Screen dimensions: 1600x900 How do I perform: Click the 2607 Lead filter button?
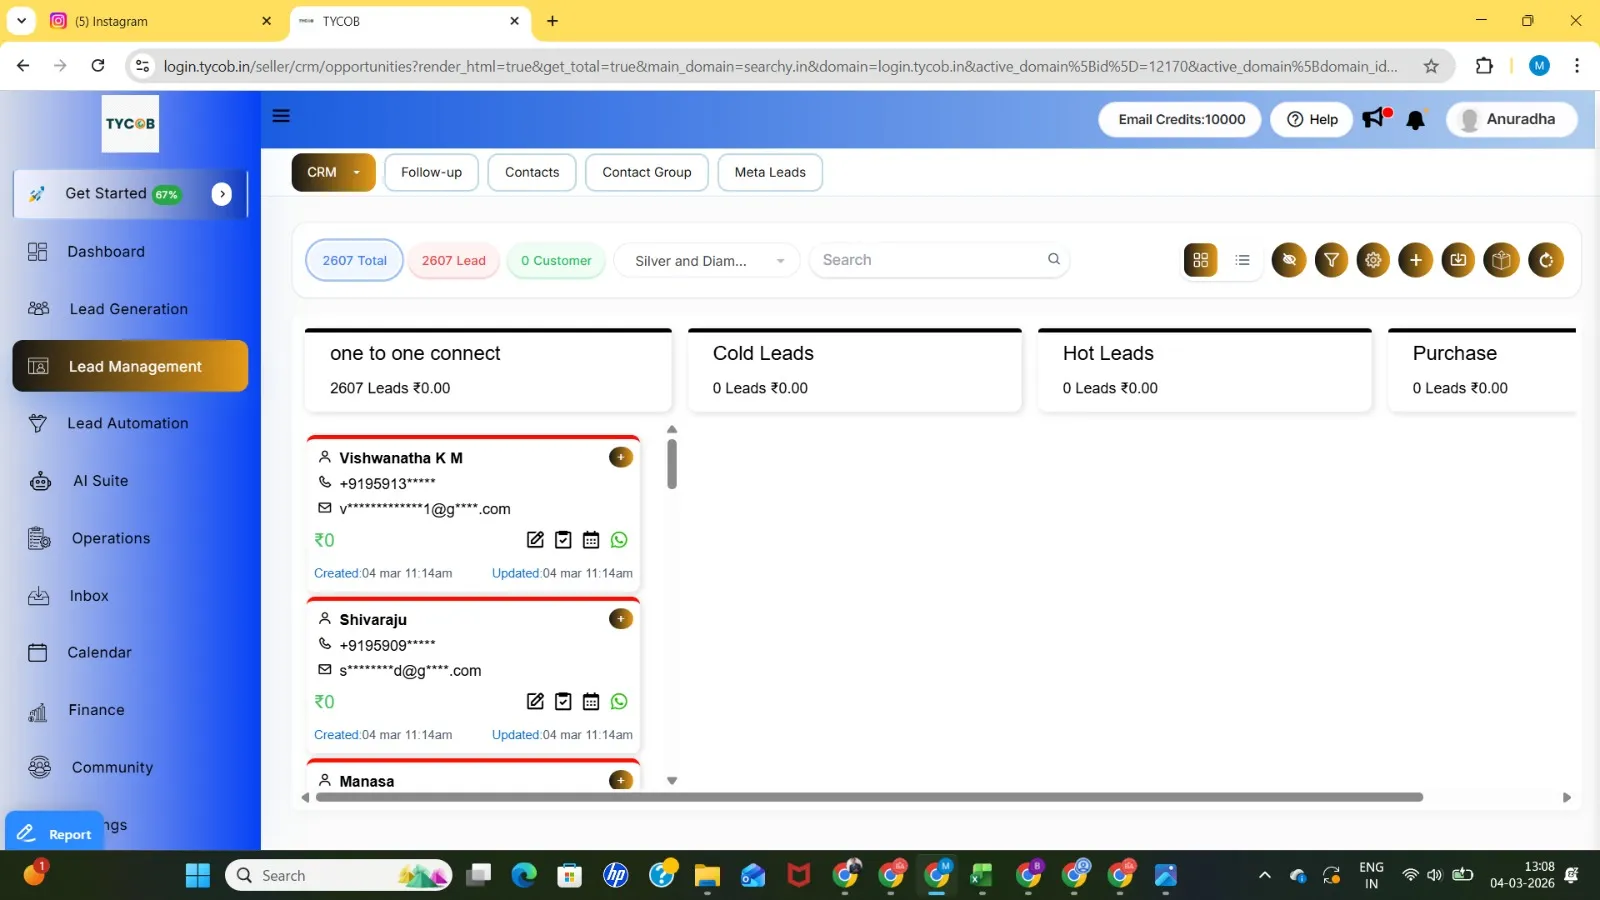pyautogui.click(x=453, y=261)
